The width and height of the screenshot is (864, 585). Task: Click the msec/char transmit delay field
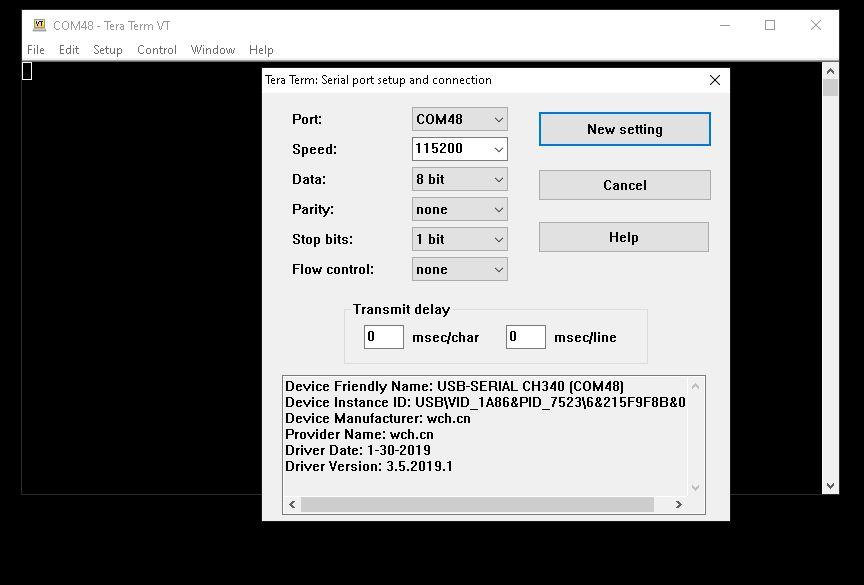click(x=384, y=337)
